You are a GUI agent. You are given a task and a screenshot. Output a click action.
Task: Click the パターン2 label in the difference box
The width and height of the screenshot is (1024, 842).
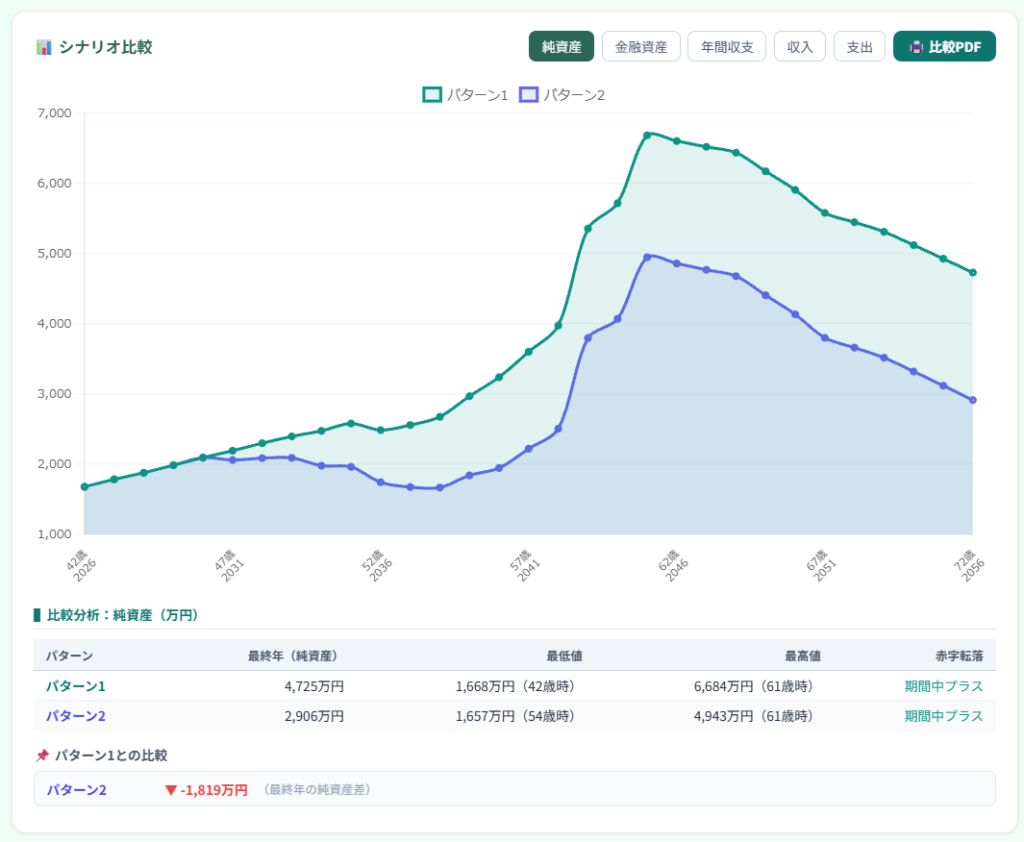point(76,790)
